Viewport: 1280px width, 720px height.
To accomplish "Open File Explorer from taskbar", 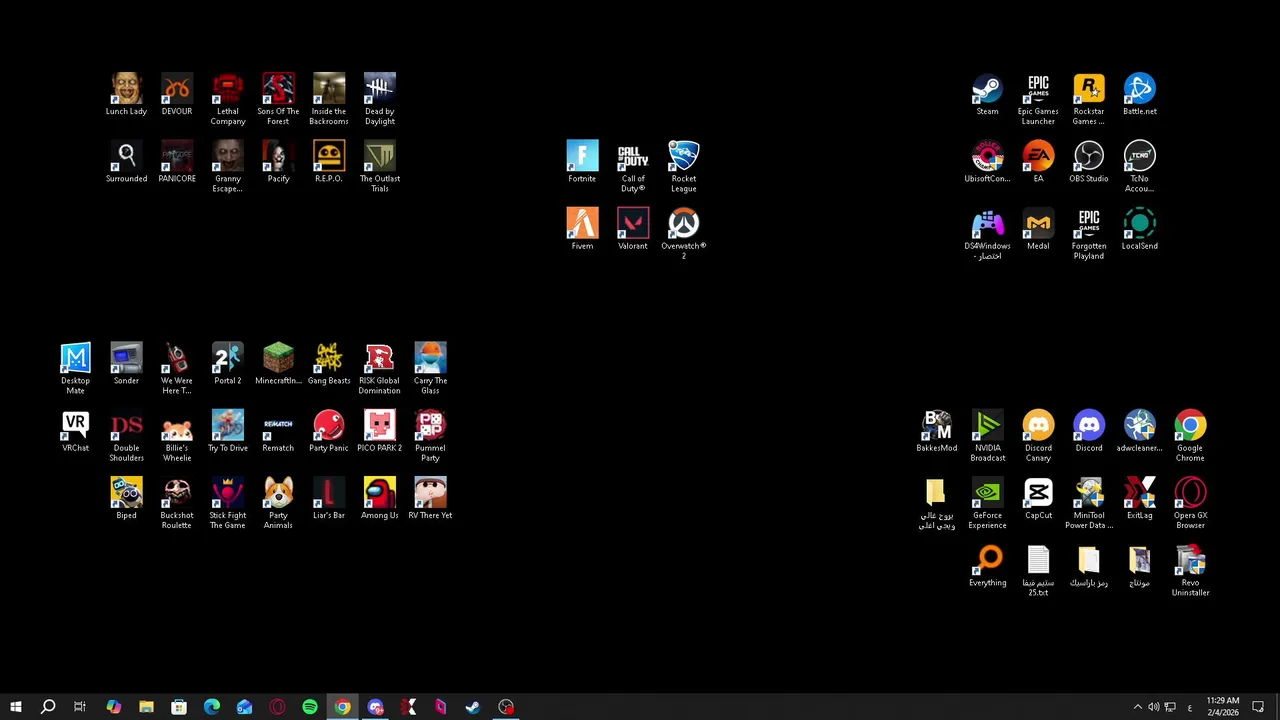I will click(146, 707).
